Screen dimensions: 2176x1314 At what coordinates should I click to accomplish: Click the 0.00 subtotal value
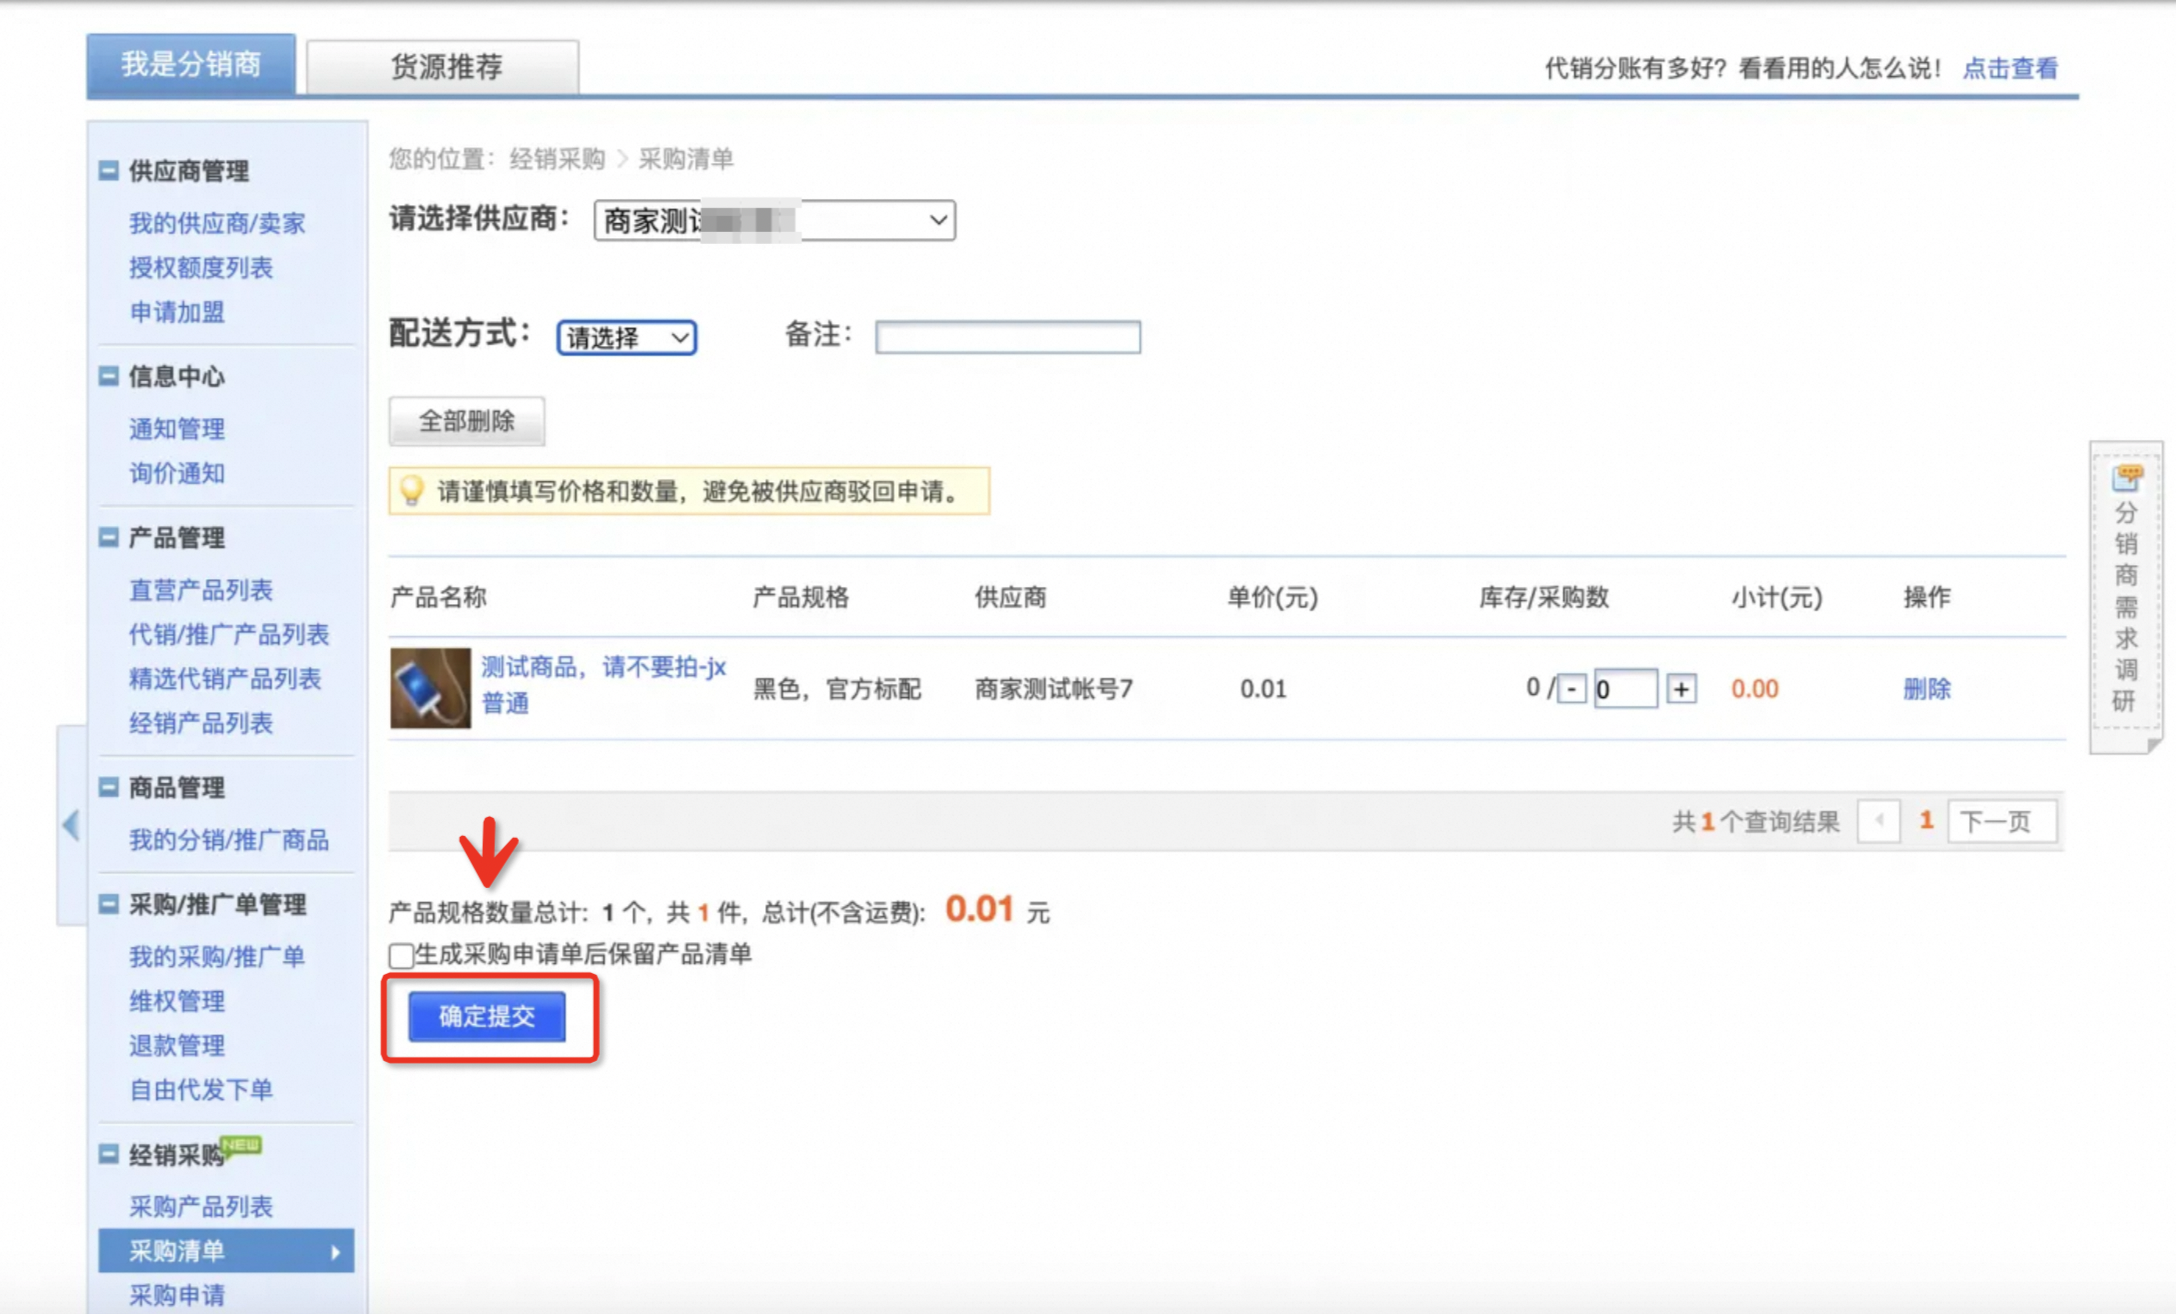click(1755, 689)
